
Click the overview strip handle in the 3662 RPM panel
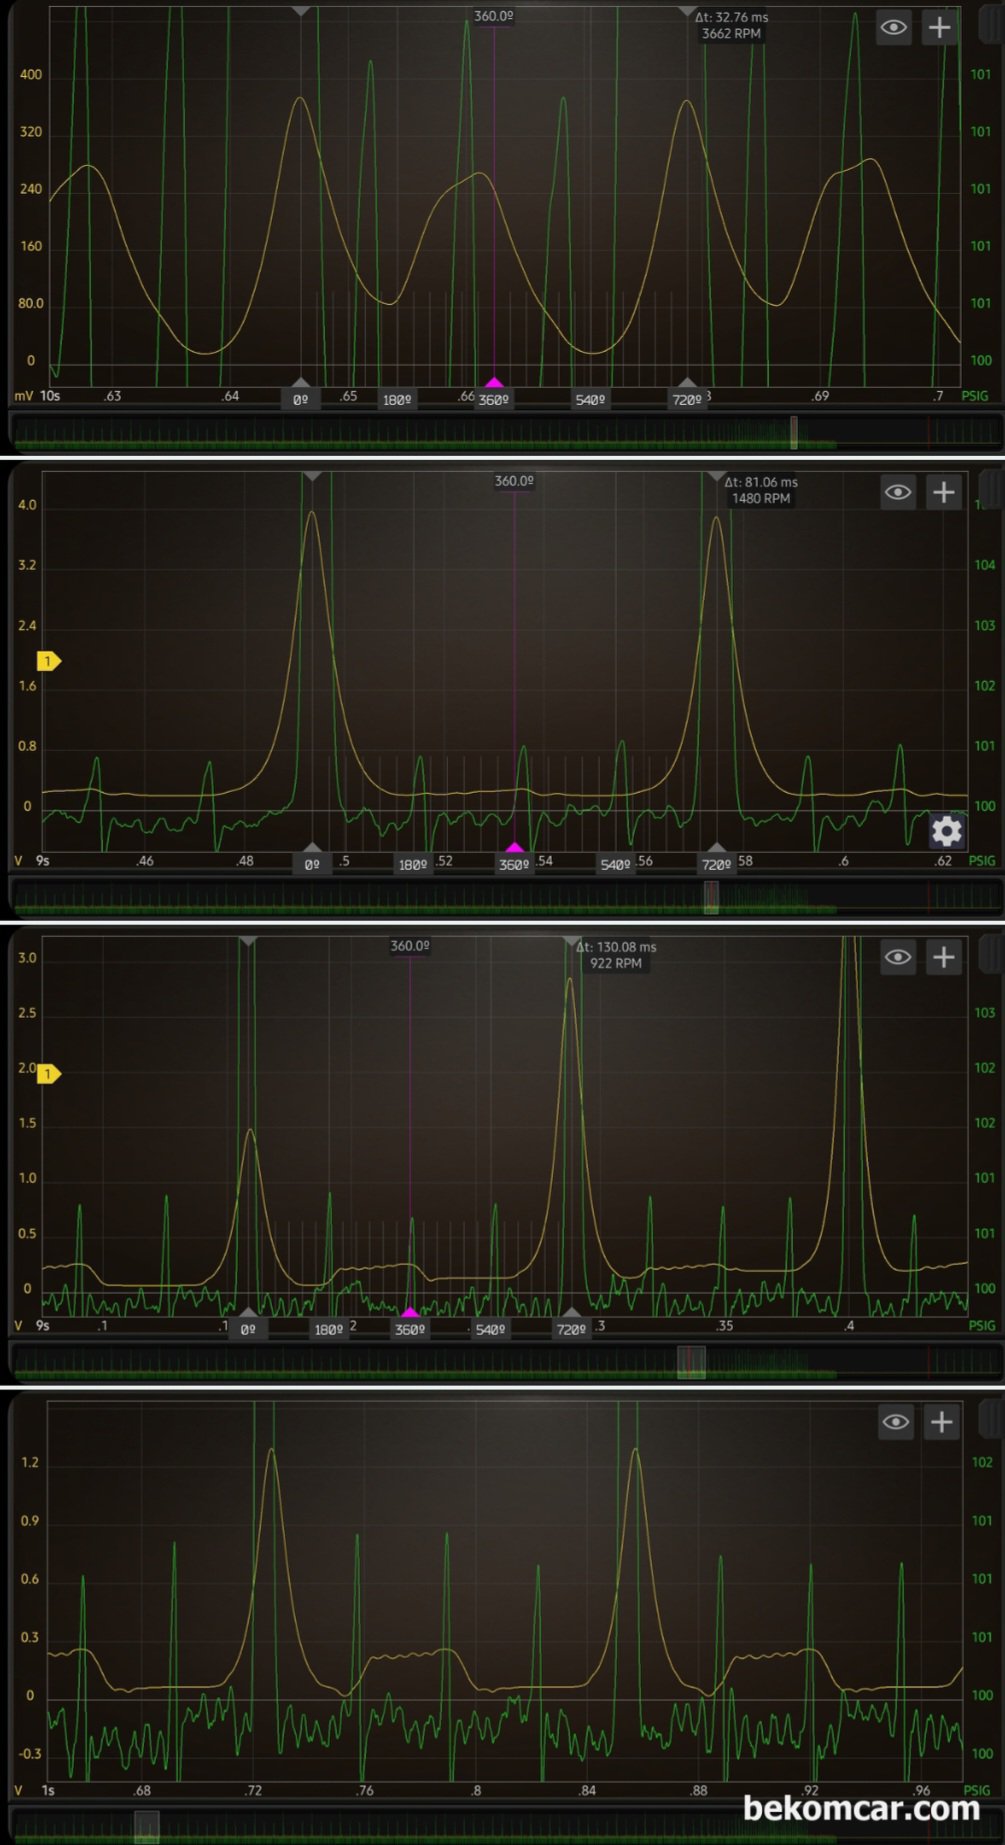pyautogui.click(x=793, y=432)
